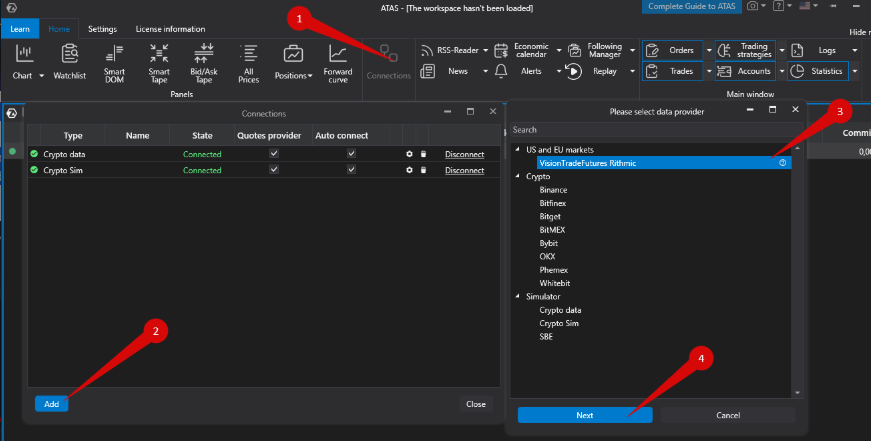
Task: Open the All Prices panel
Action: point(248,64)
